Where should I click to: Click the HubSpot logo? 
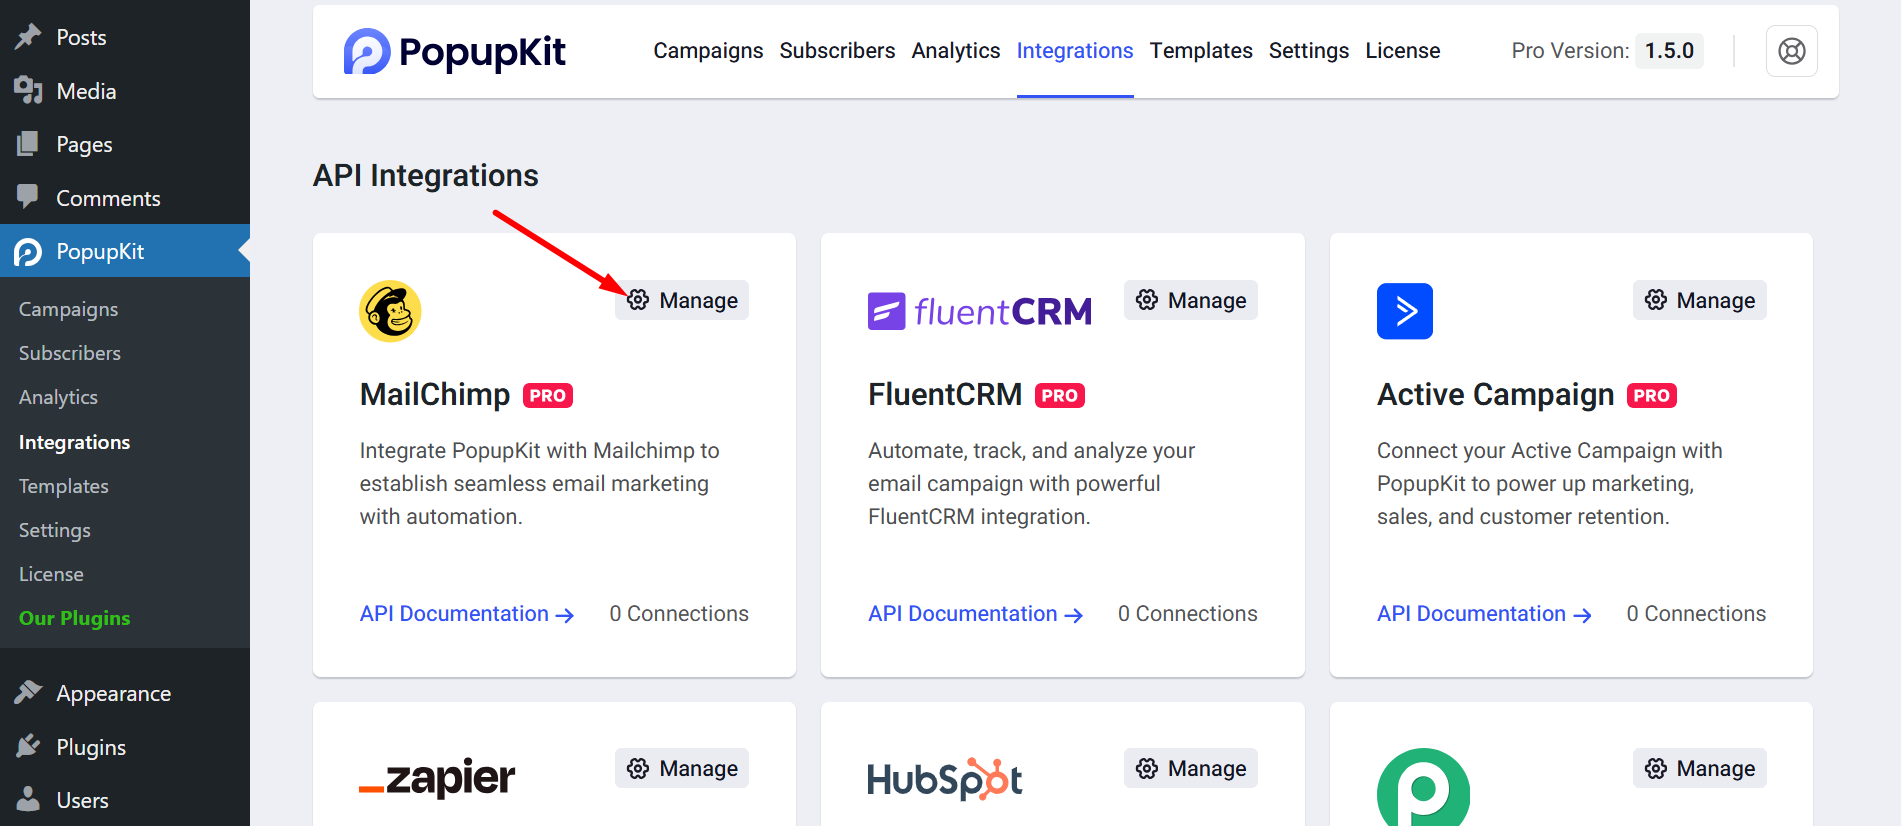tap(945, 779)
